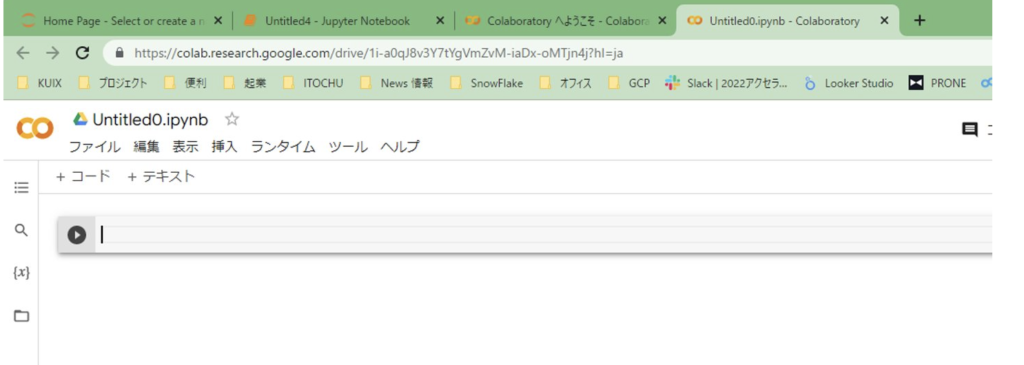
Task: Open the 挿入 menu
Action: 225,147
